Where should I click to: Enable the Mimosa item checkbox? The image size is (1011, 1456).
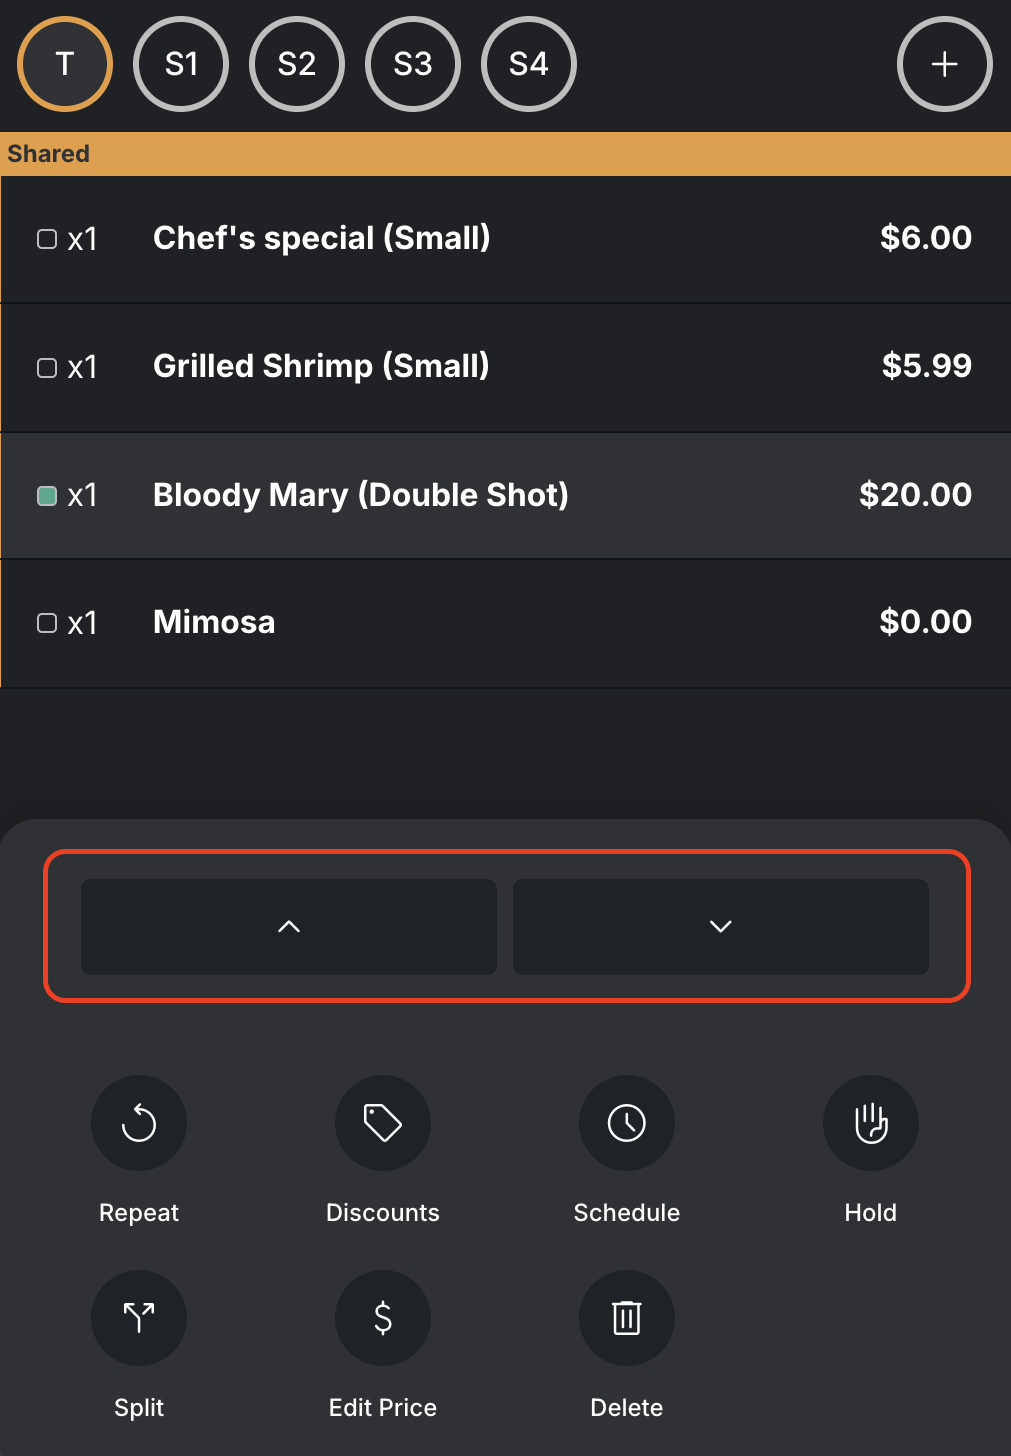(x=47, y=623)
